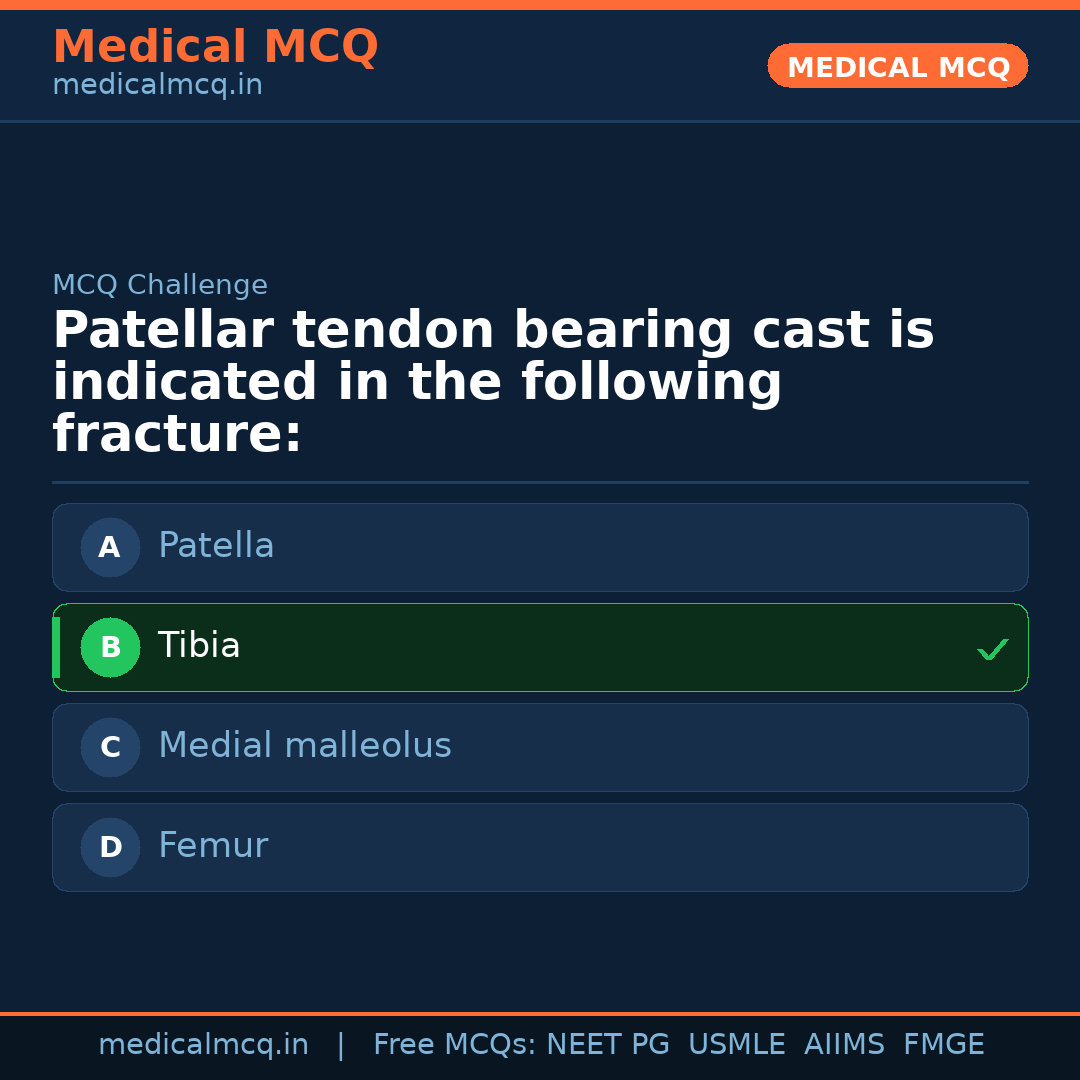
Task: Click the NEET PG label
Action: point(607,1044)
